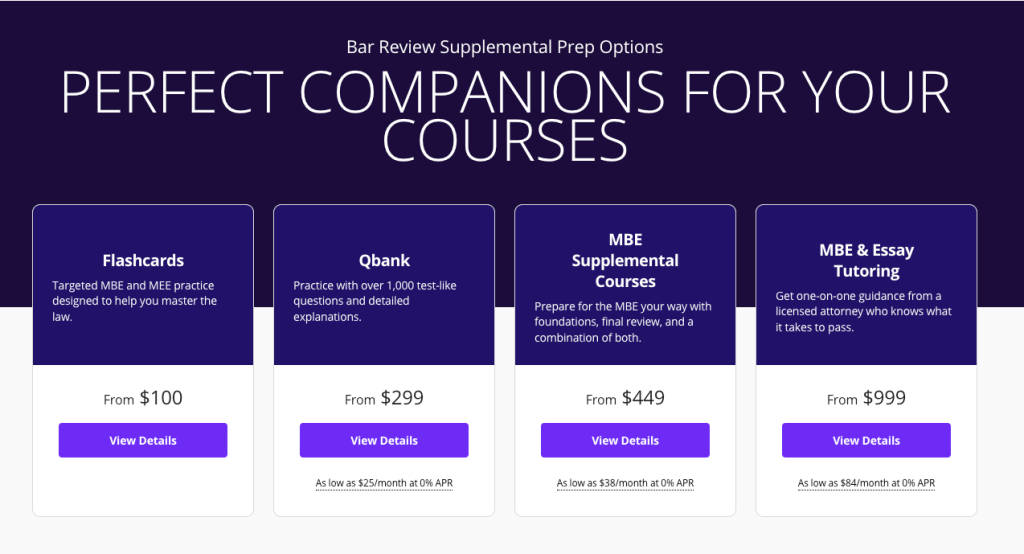1024x554 pixels.
Task: Click the Bar Review Supplemental Prep Options subtitle
Action: 505,47
